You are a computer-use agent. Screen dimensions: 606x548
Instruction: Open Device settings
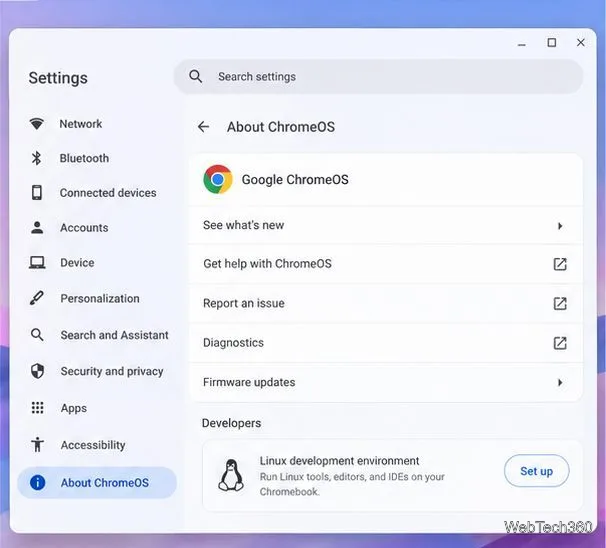tap(97, 263)
